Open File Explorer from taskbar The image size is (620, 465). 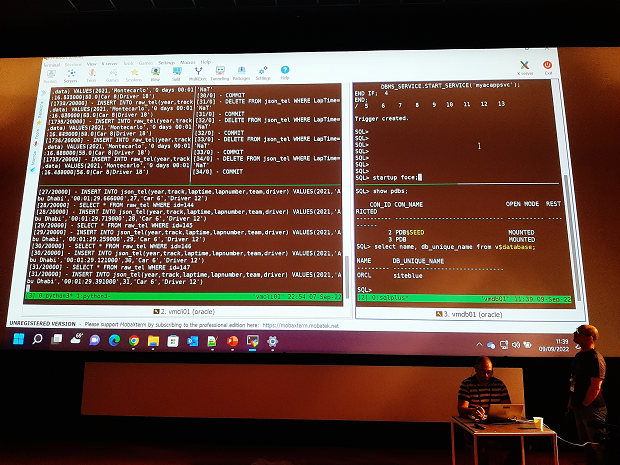pyautogui.click(x=153, y=341)
